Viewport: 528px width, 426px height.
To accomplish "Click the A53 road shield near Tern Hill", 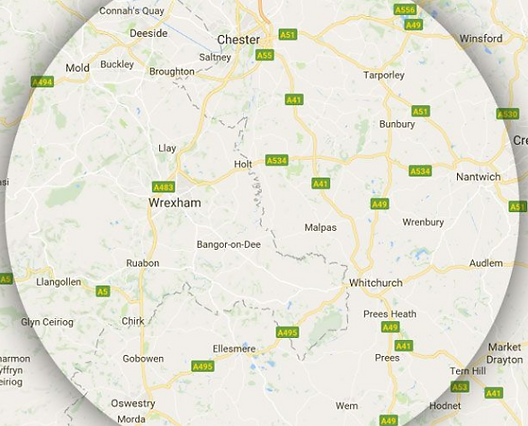I will (x=460, y=387).
